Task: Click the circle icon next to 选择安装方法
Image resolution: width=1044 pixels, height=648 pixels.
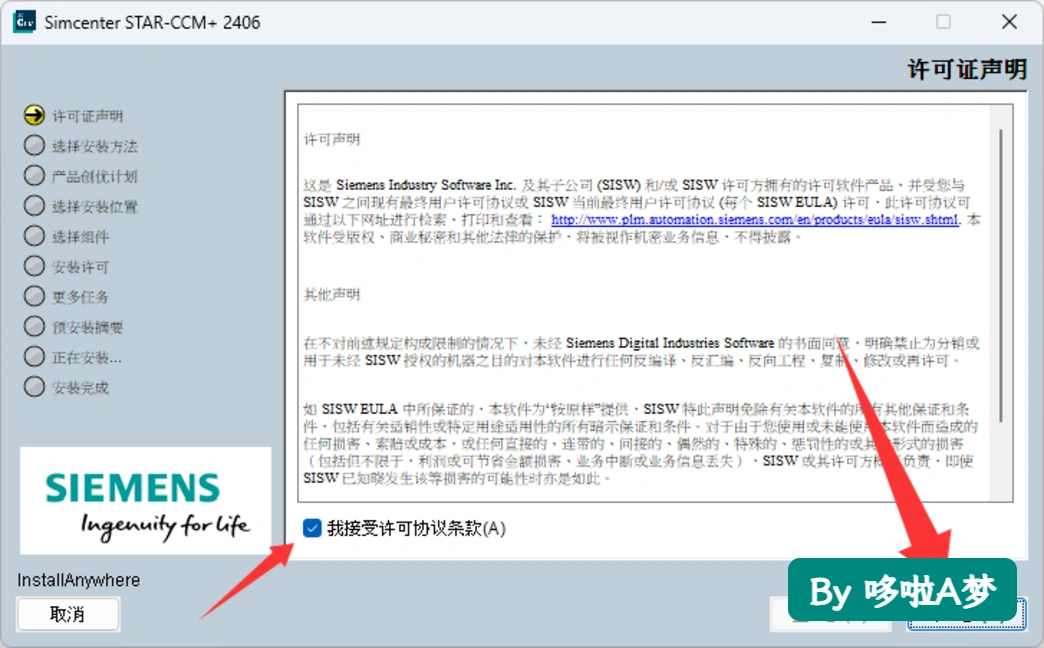Action: (x=34, y=145)
